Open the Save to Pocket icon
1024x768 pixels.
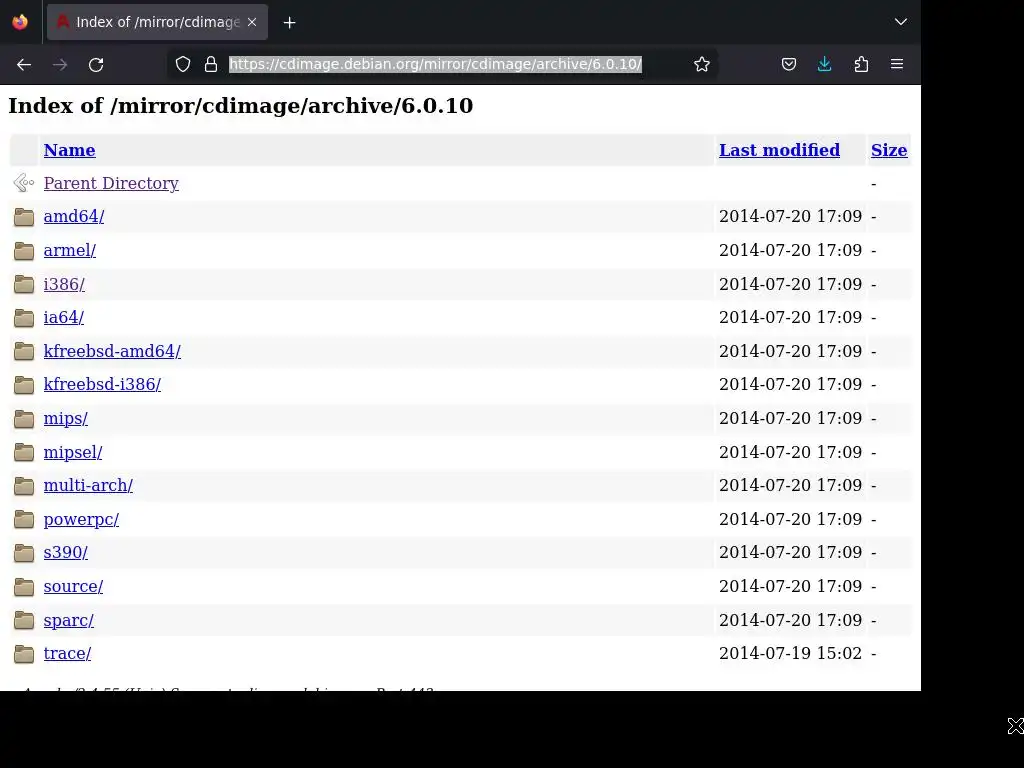789,64
